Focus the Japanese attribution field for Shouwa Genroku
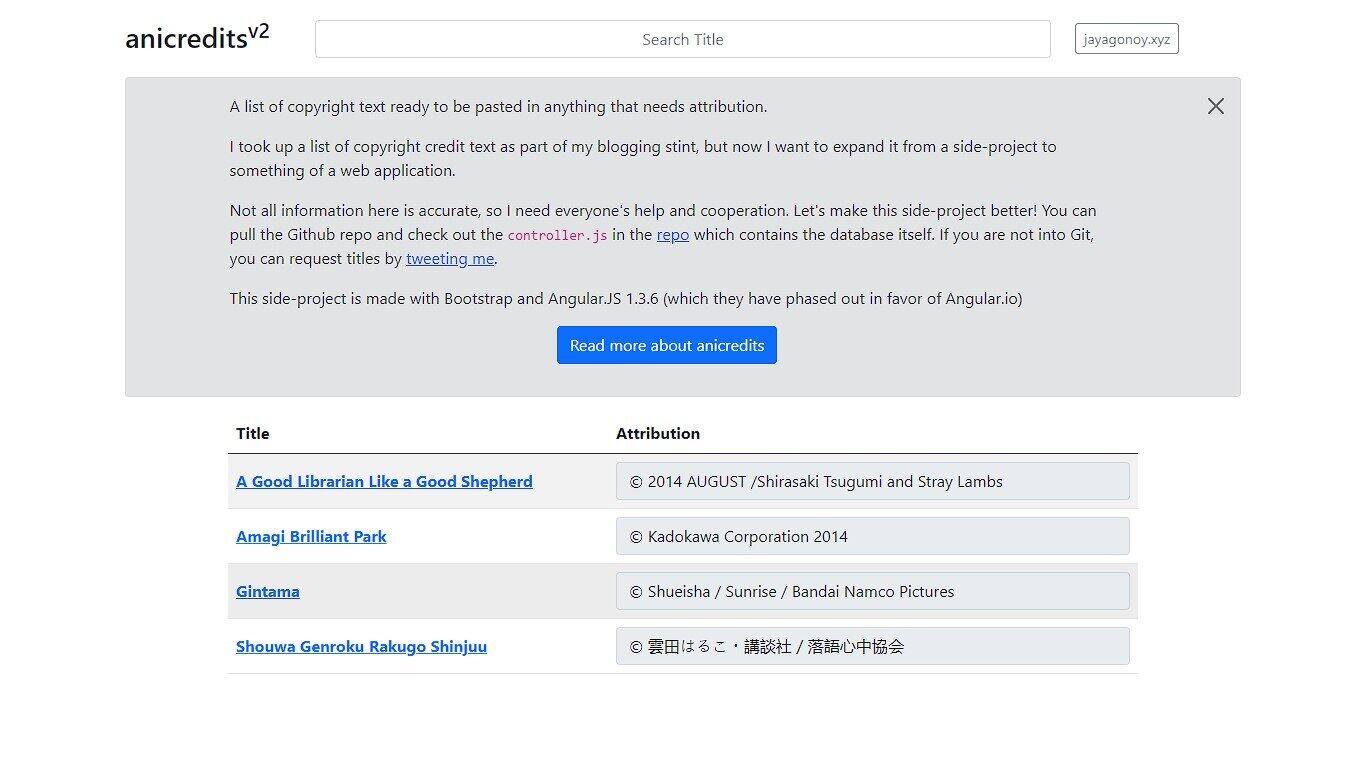Image resolution: width=1366 pixels, height=767 pixels. click(x=872, y=646)
